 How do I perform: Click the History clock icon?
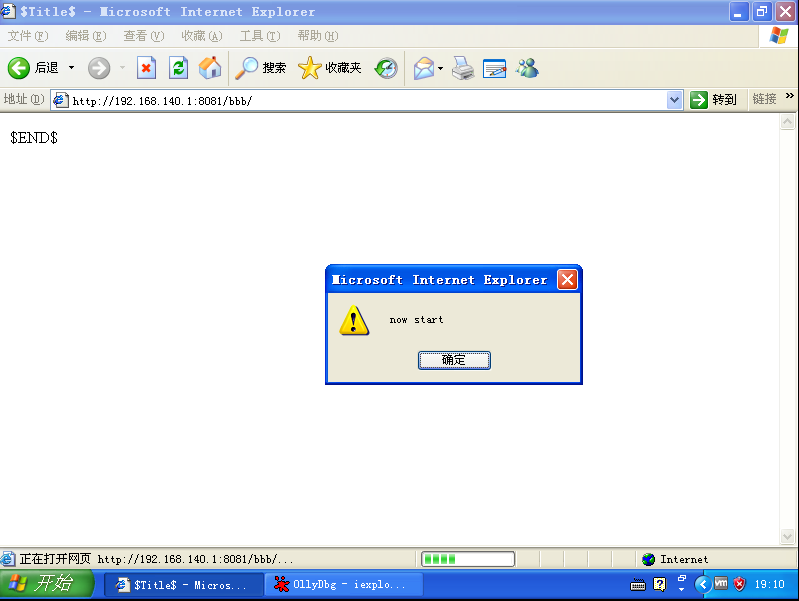tap(386, 68)
